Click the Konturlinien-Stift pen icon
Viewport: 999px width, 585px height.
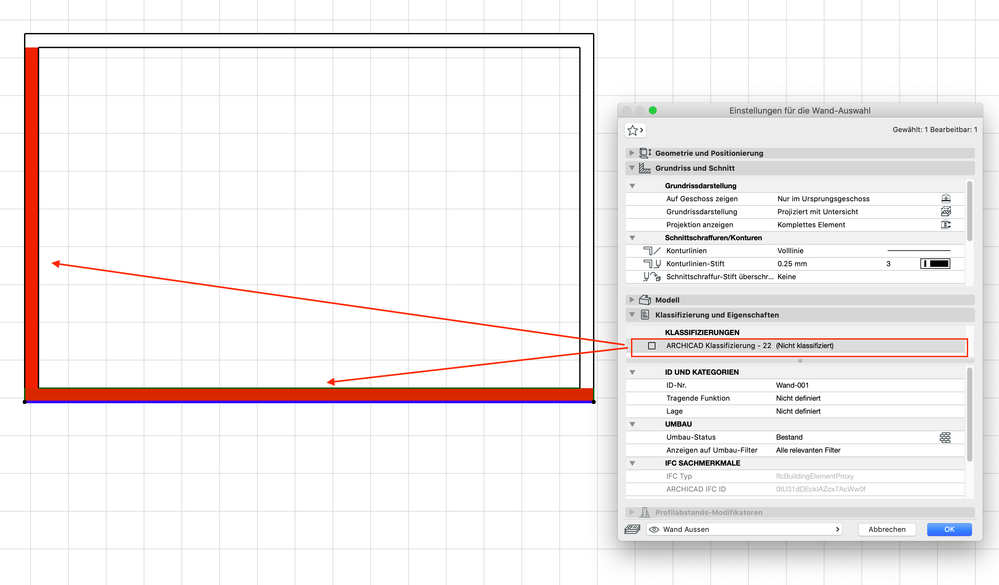(652, 264)
